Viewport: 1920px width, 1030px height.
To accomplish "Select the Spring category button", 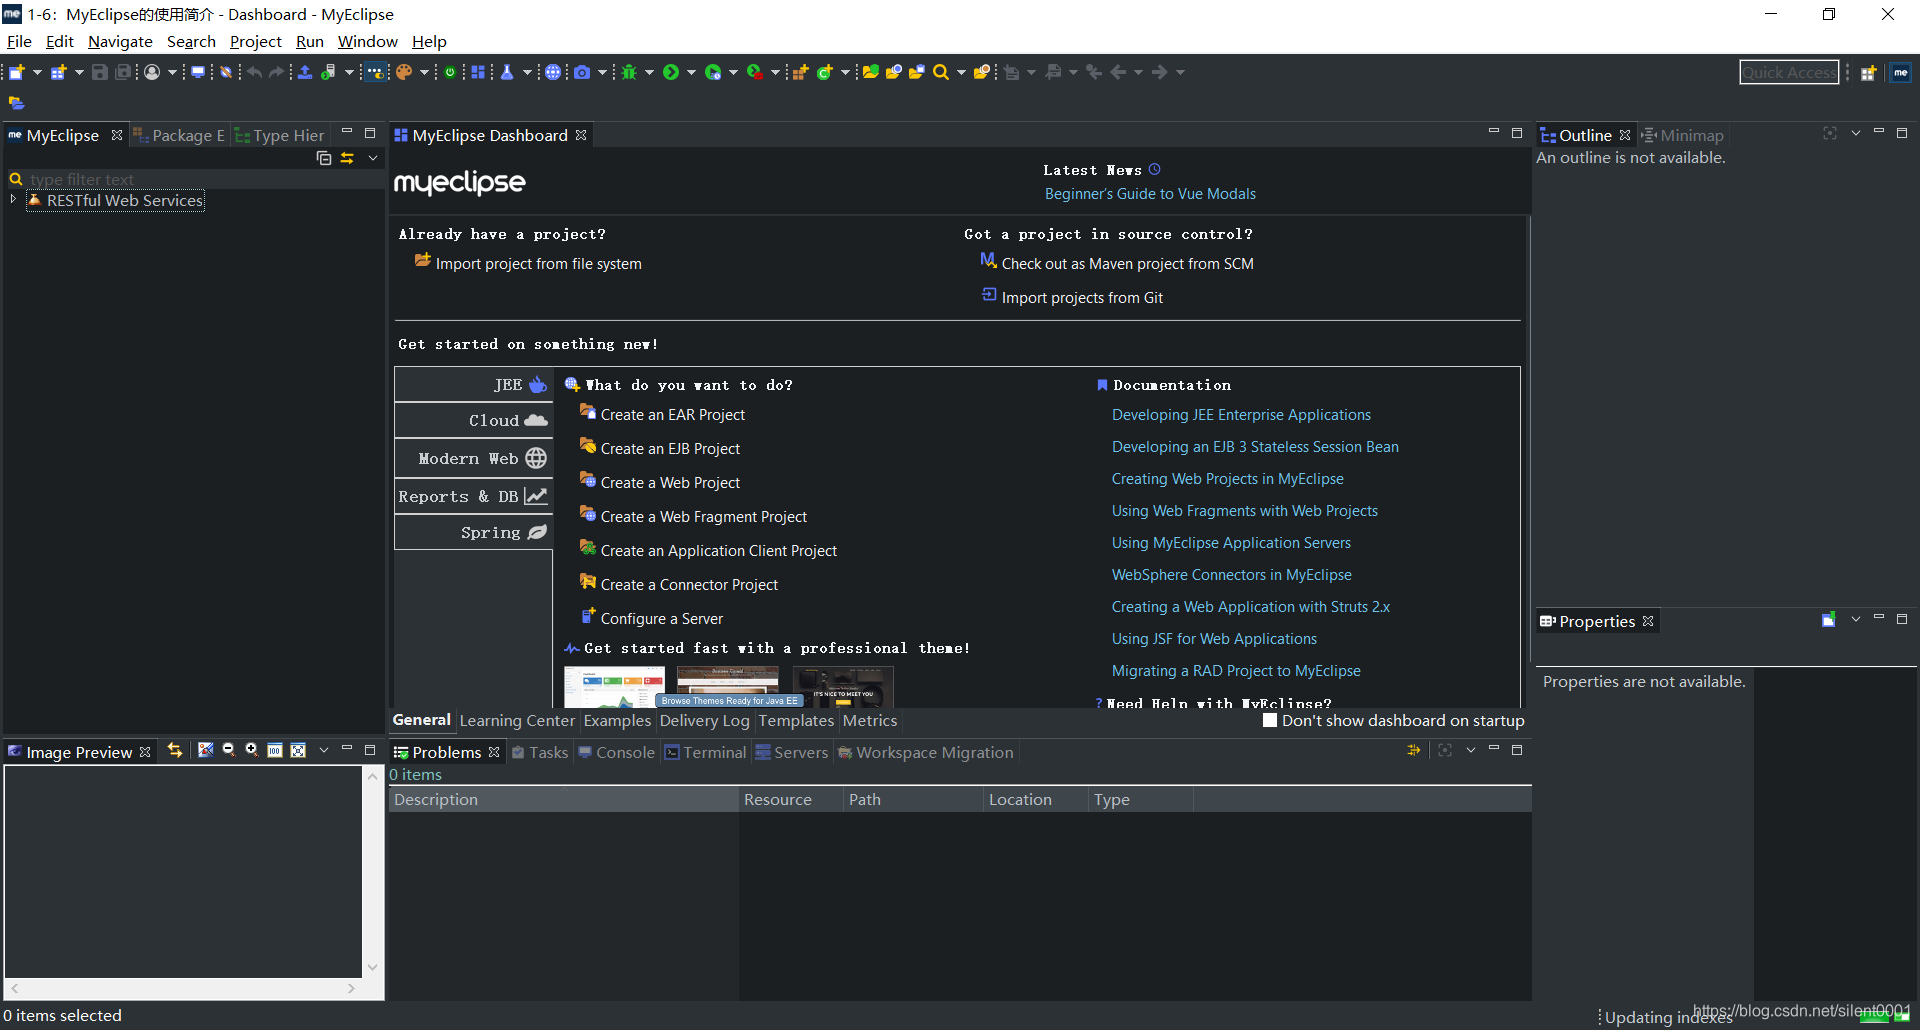I will tap(474, 532).
